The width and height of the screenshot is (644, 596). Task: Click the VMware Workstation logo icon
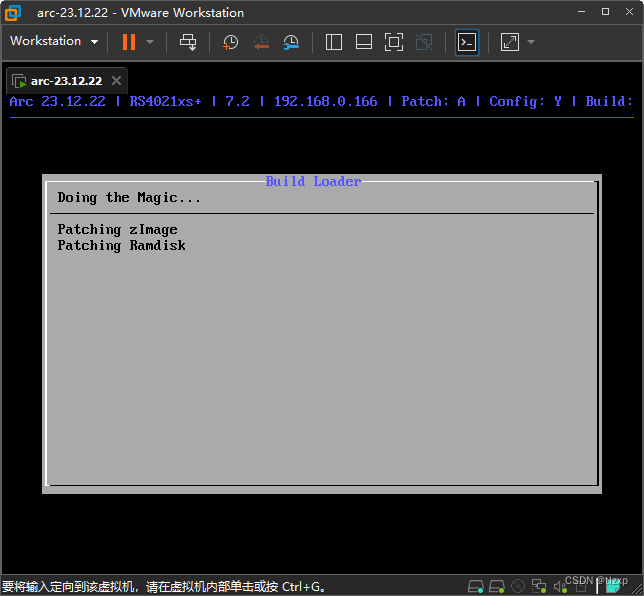pos(13,13)
